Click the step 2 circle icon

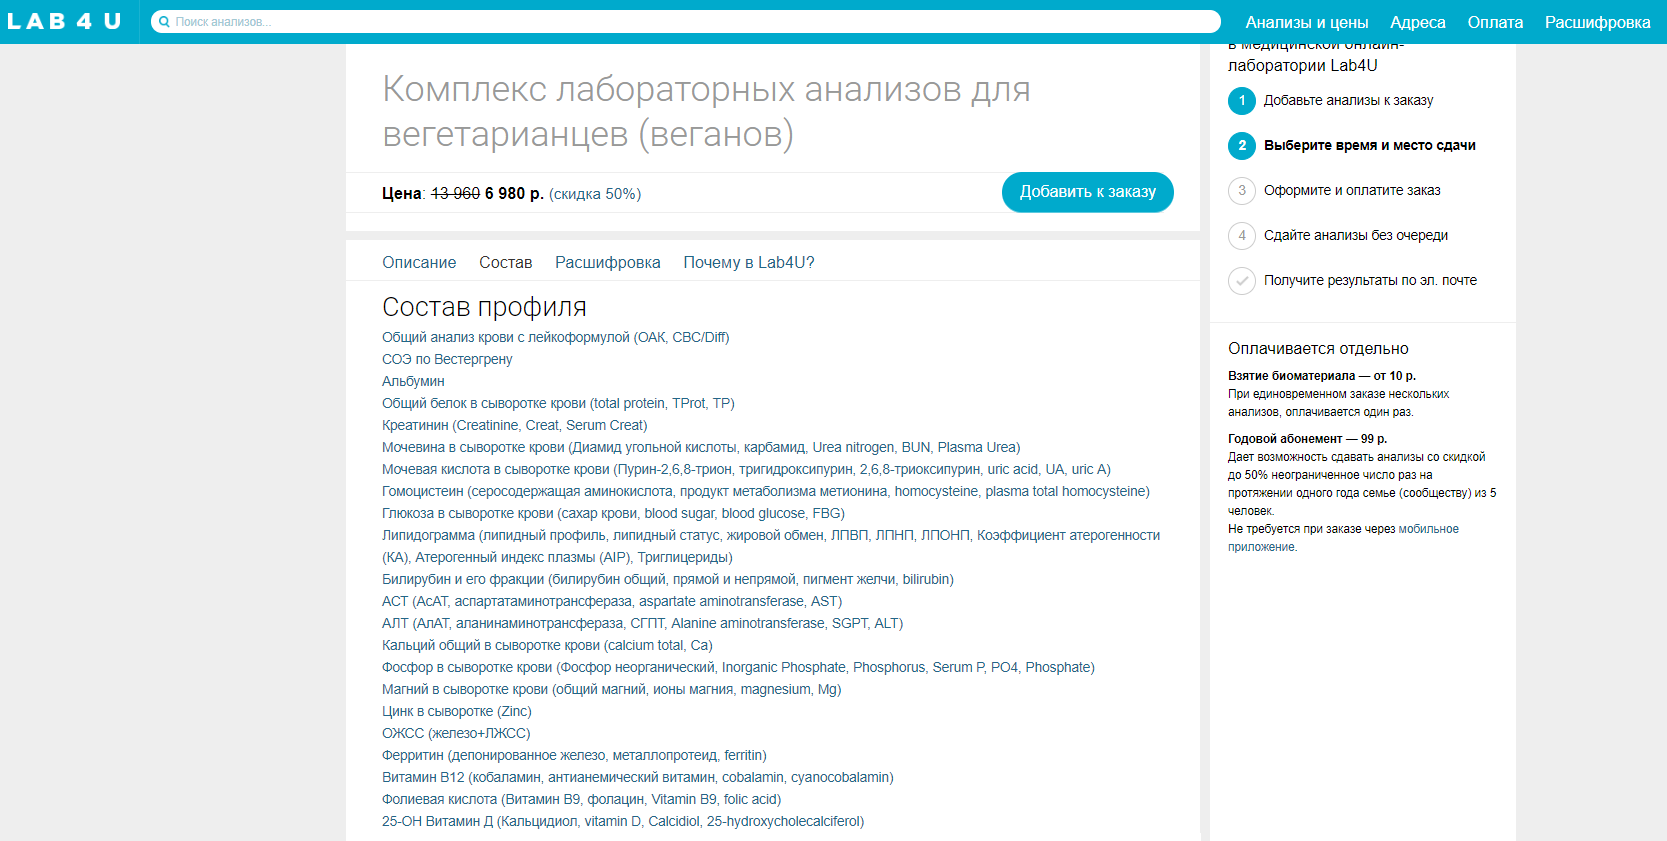1241,146
